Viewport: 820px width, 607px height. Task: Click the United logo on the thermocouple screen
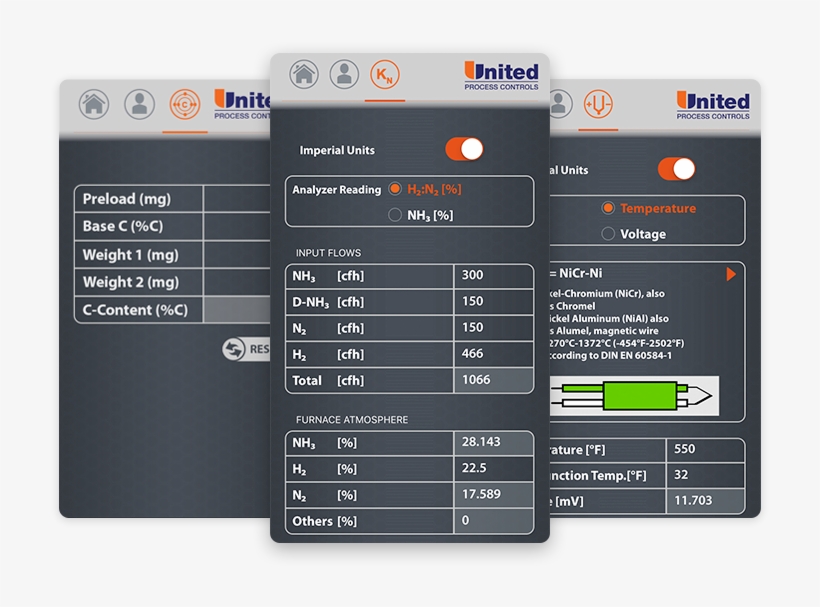712,102
